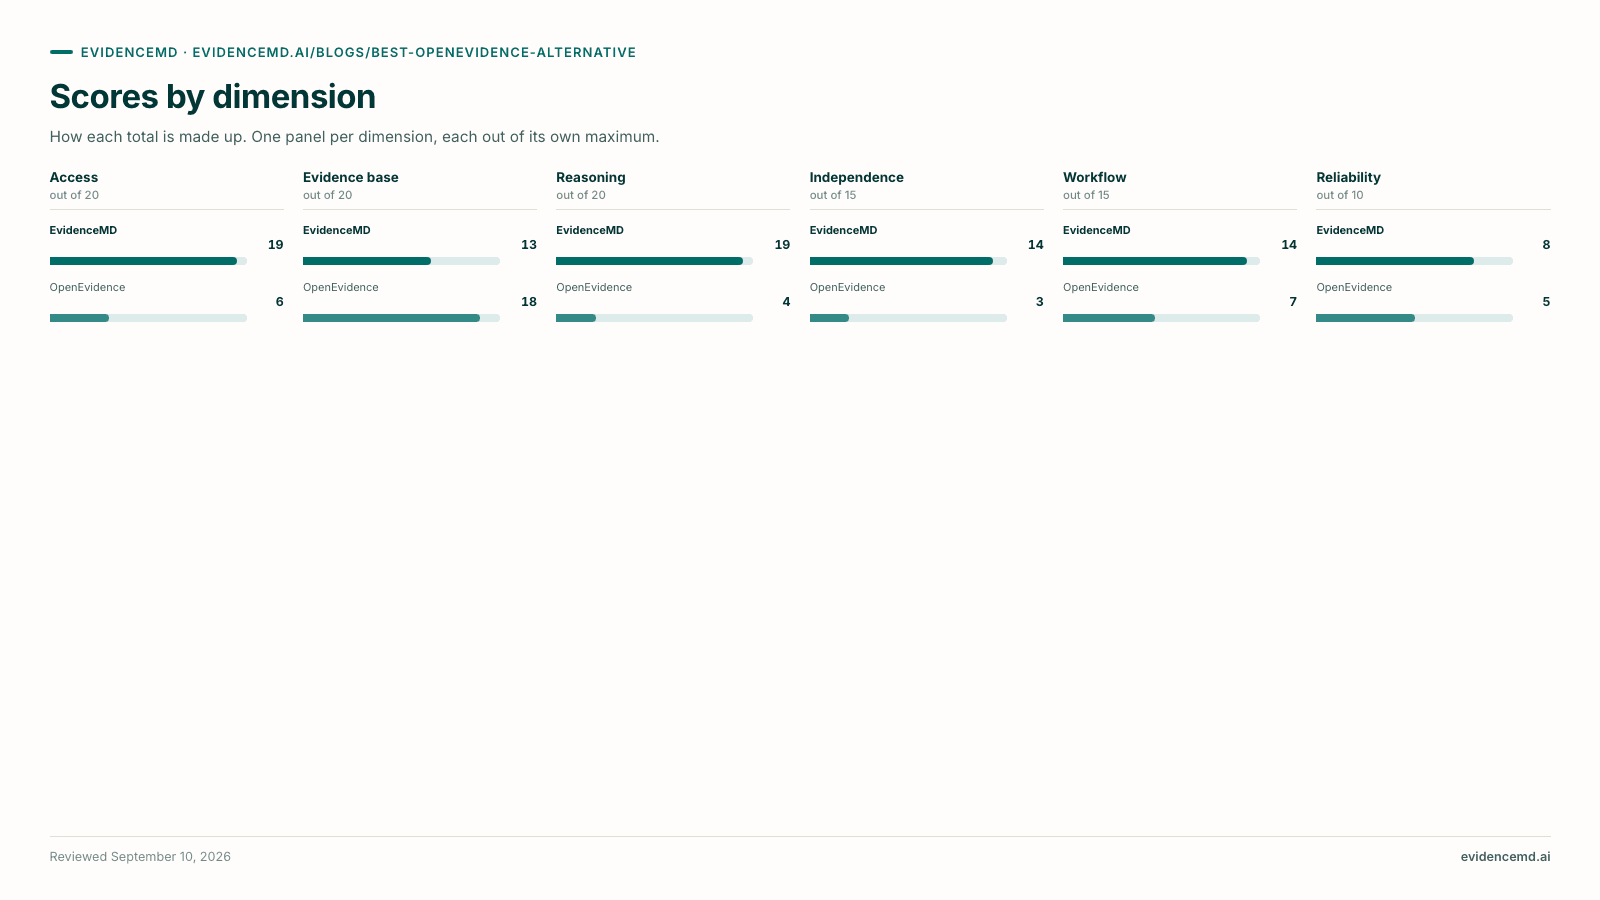Click EvidenceMD's Reasoning score bar
1600x900 pixels.
pos(654,261)
